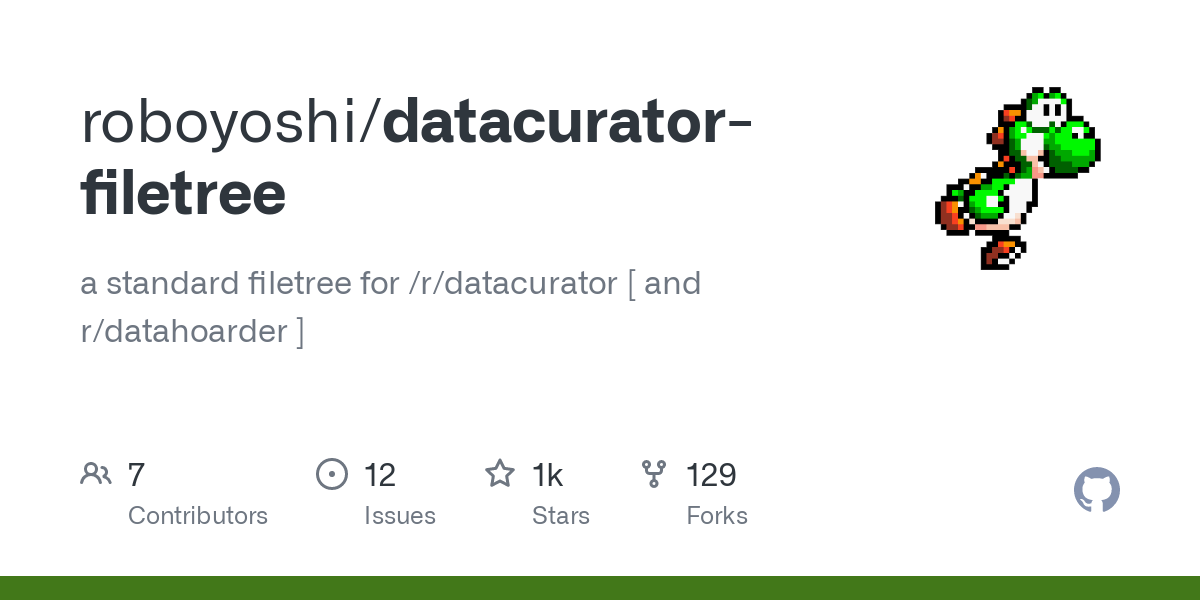
Task: Click the 129 fork count
Action: tap(711, 475)
